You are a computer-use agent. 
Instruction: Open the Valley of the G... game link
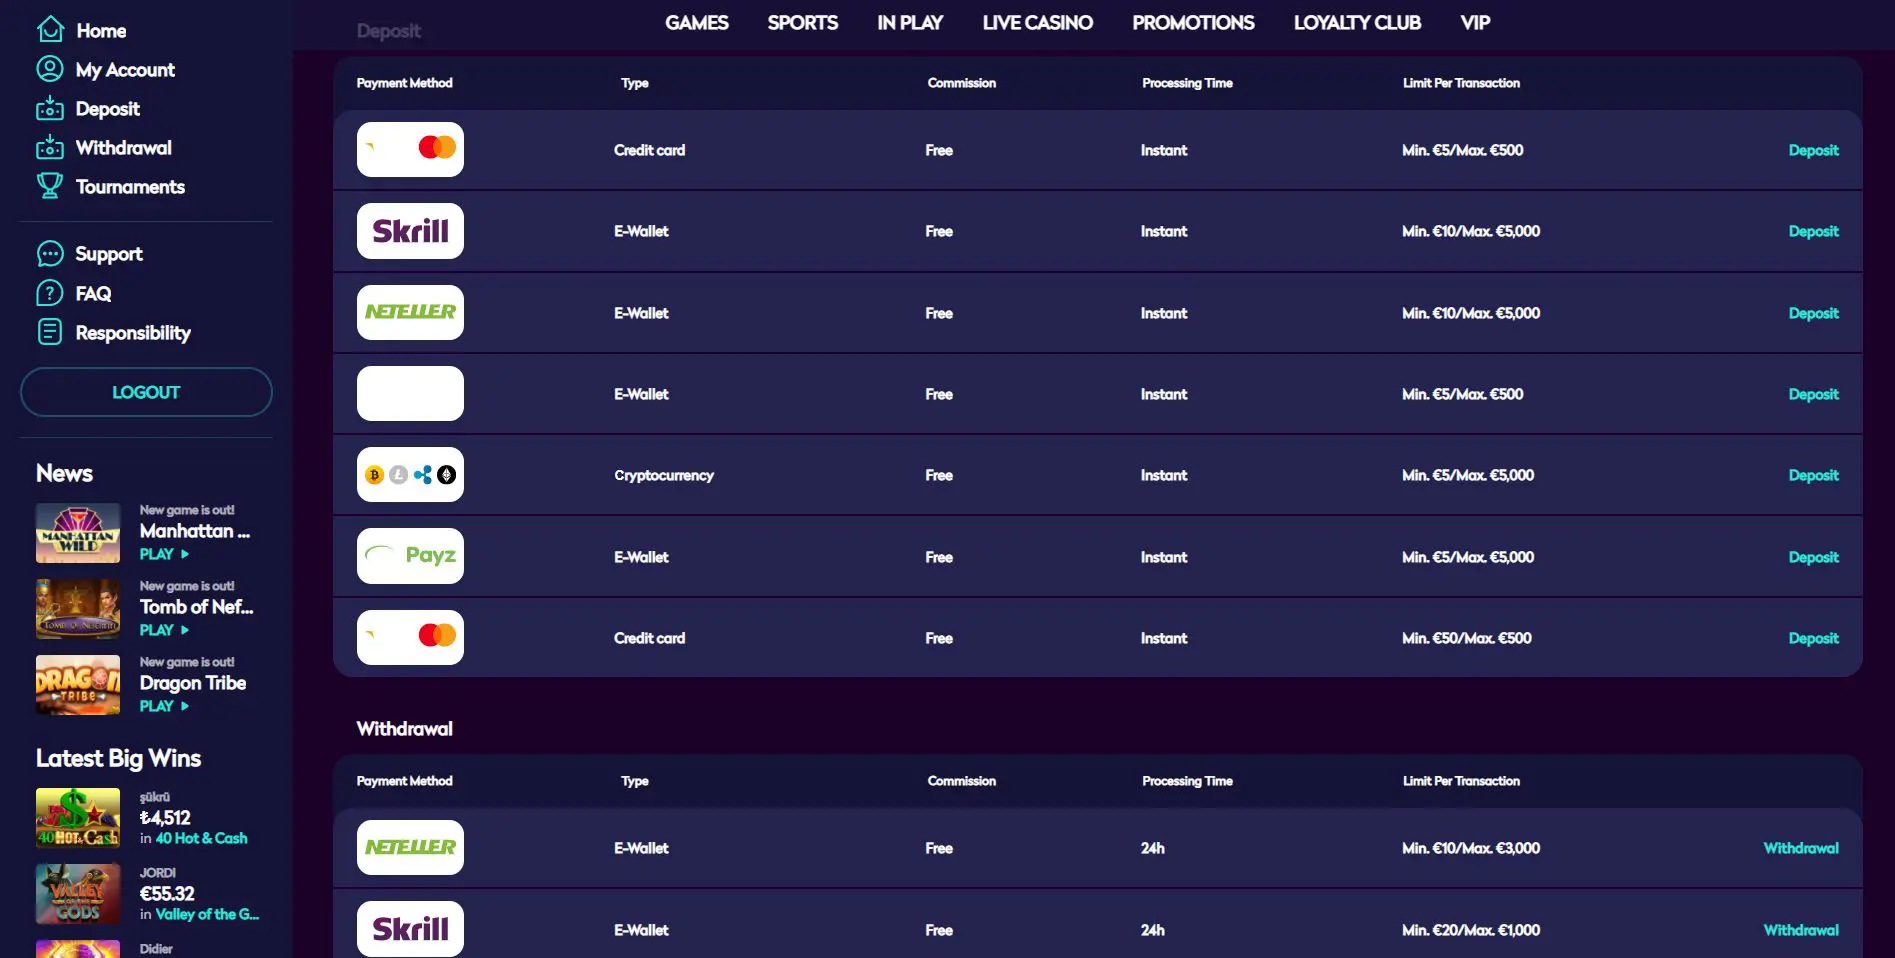click(207, 914)
